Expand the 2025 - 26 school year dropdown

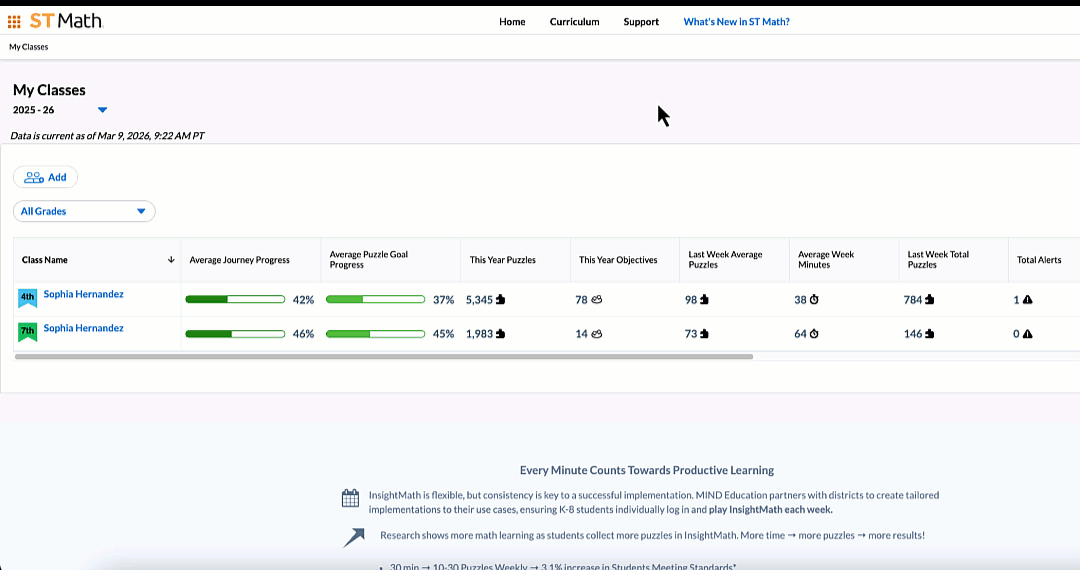point(102,110)
